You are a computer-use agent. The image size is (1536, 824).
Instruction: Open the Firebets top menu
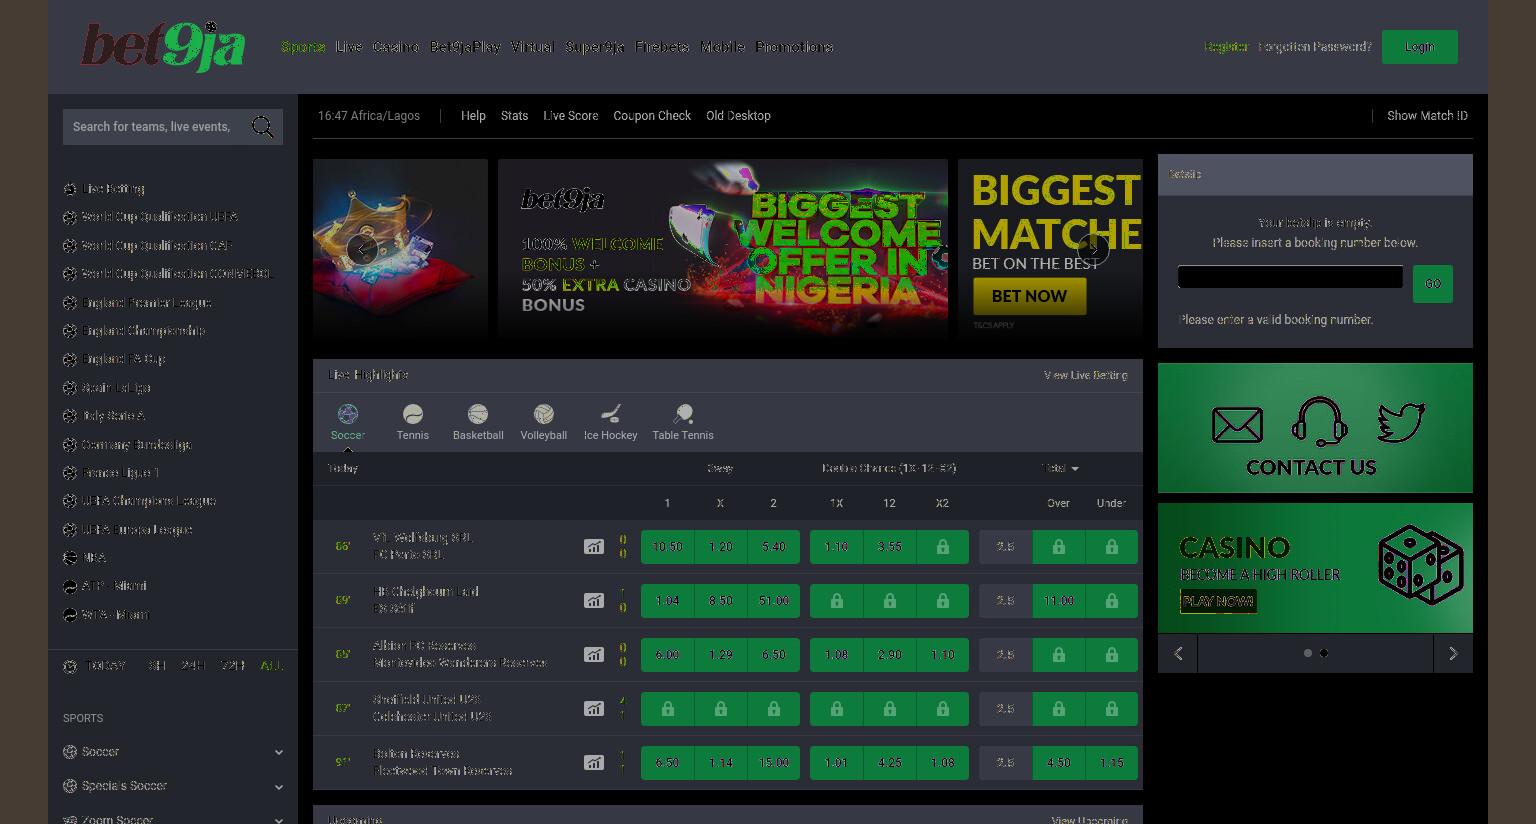[x=662, y=47]
